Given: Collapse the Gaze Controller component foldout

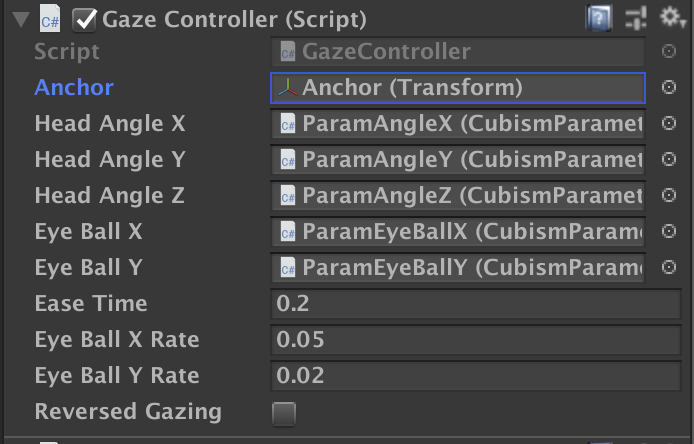Looking at the screenshot, I should (18, 18).
